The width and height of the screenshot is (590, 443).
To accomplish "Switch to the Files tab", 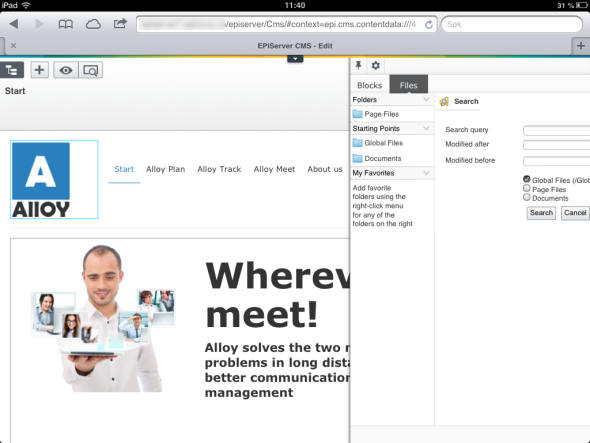I will click(x=409, y=85).
